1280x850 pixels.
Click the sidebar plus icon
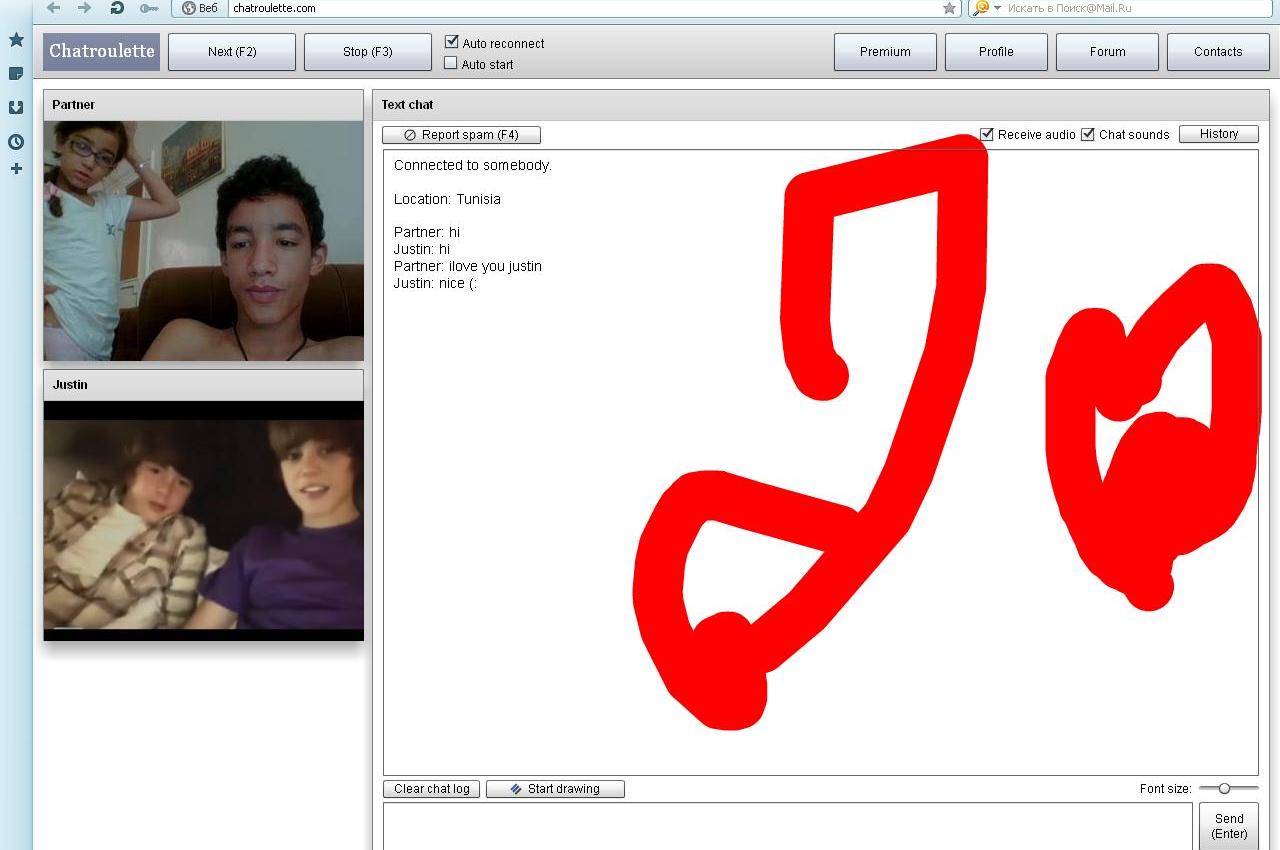coord(16,169)
